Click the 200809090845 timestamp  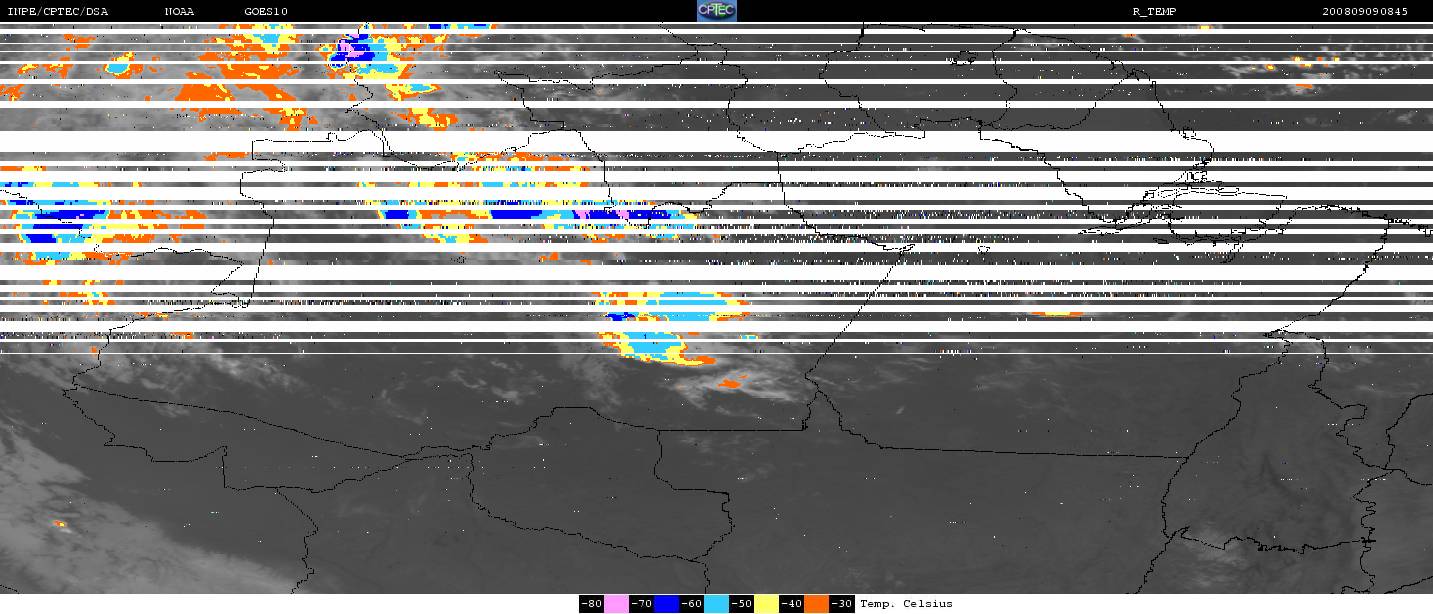point(1365,12)
